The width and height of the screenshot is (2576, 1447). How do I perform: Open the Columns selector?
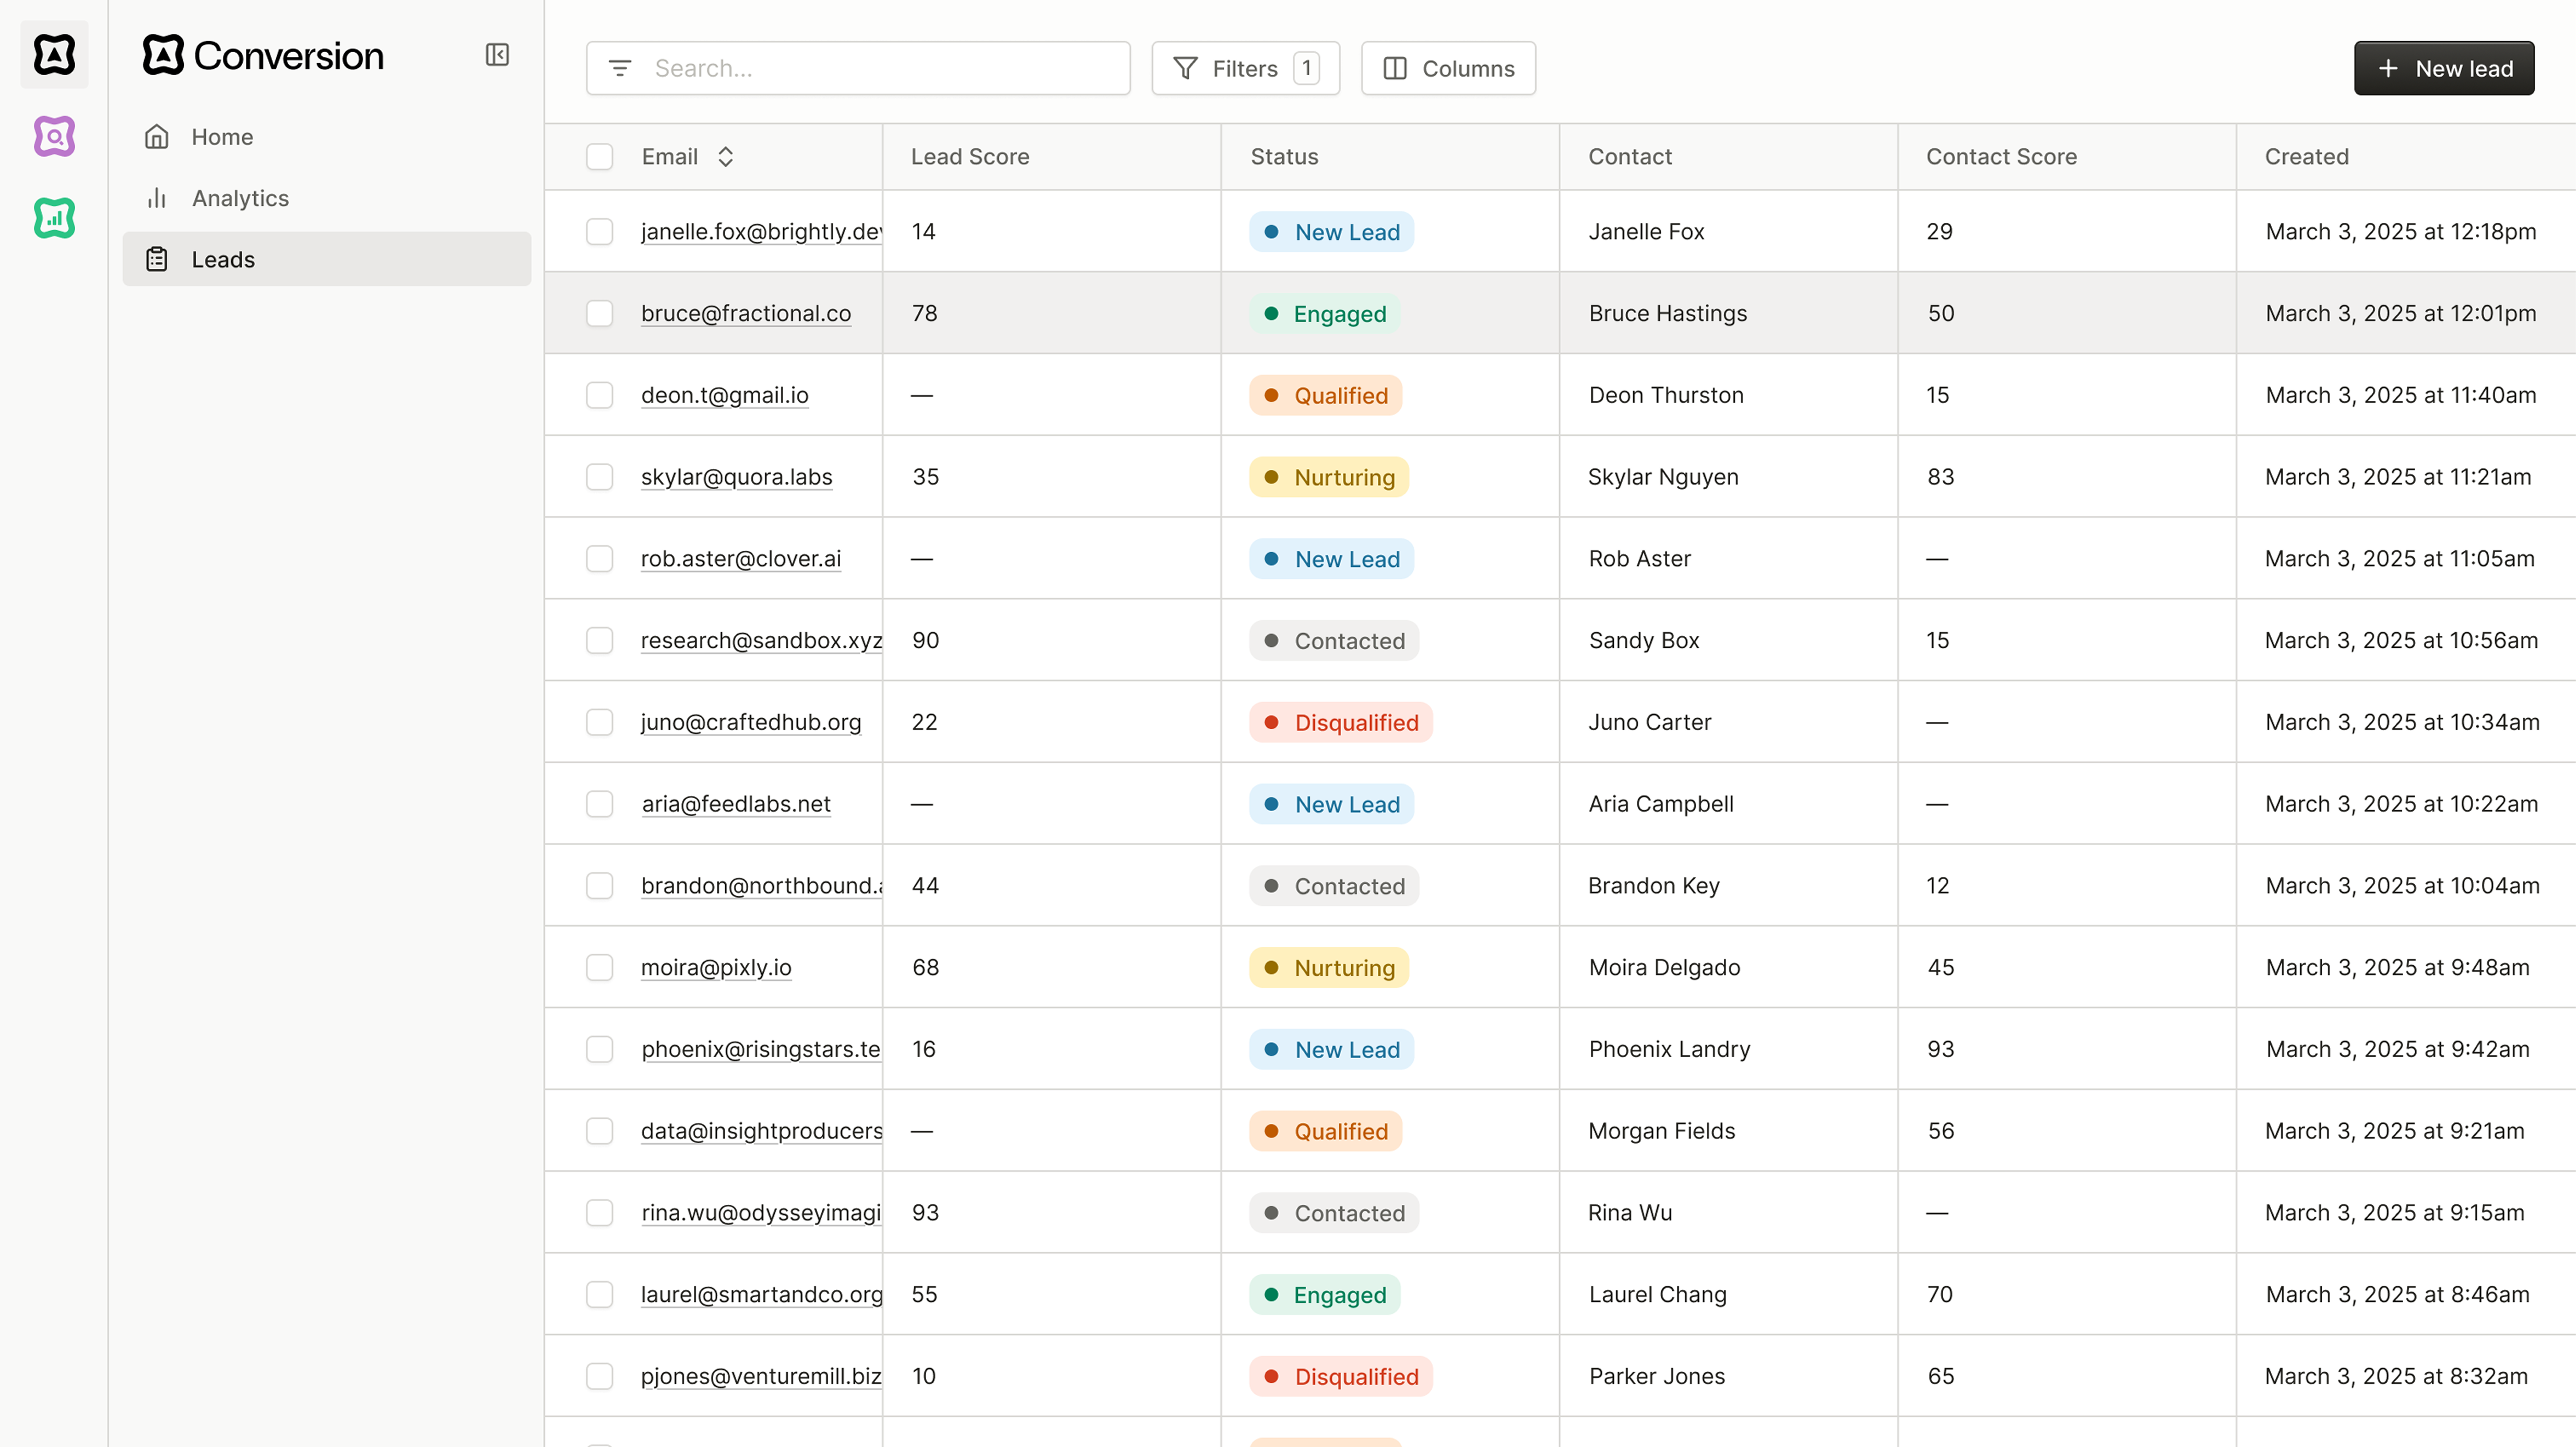(1448, 68)
